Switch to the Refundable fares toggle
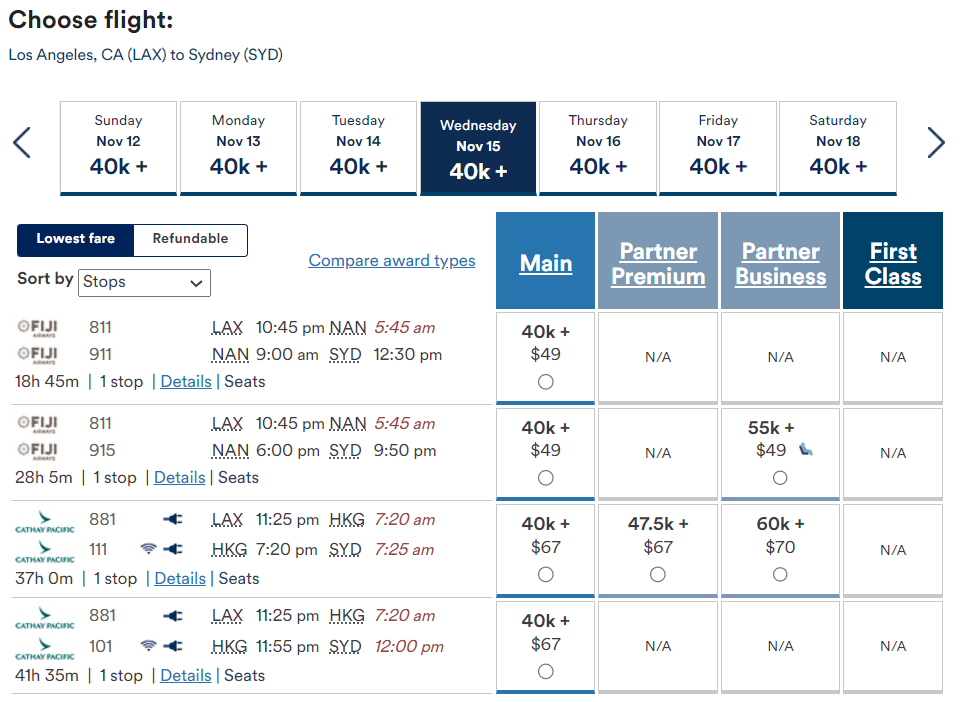 190,240
